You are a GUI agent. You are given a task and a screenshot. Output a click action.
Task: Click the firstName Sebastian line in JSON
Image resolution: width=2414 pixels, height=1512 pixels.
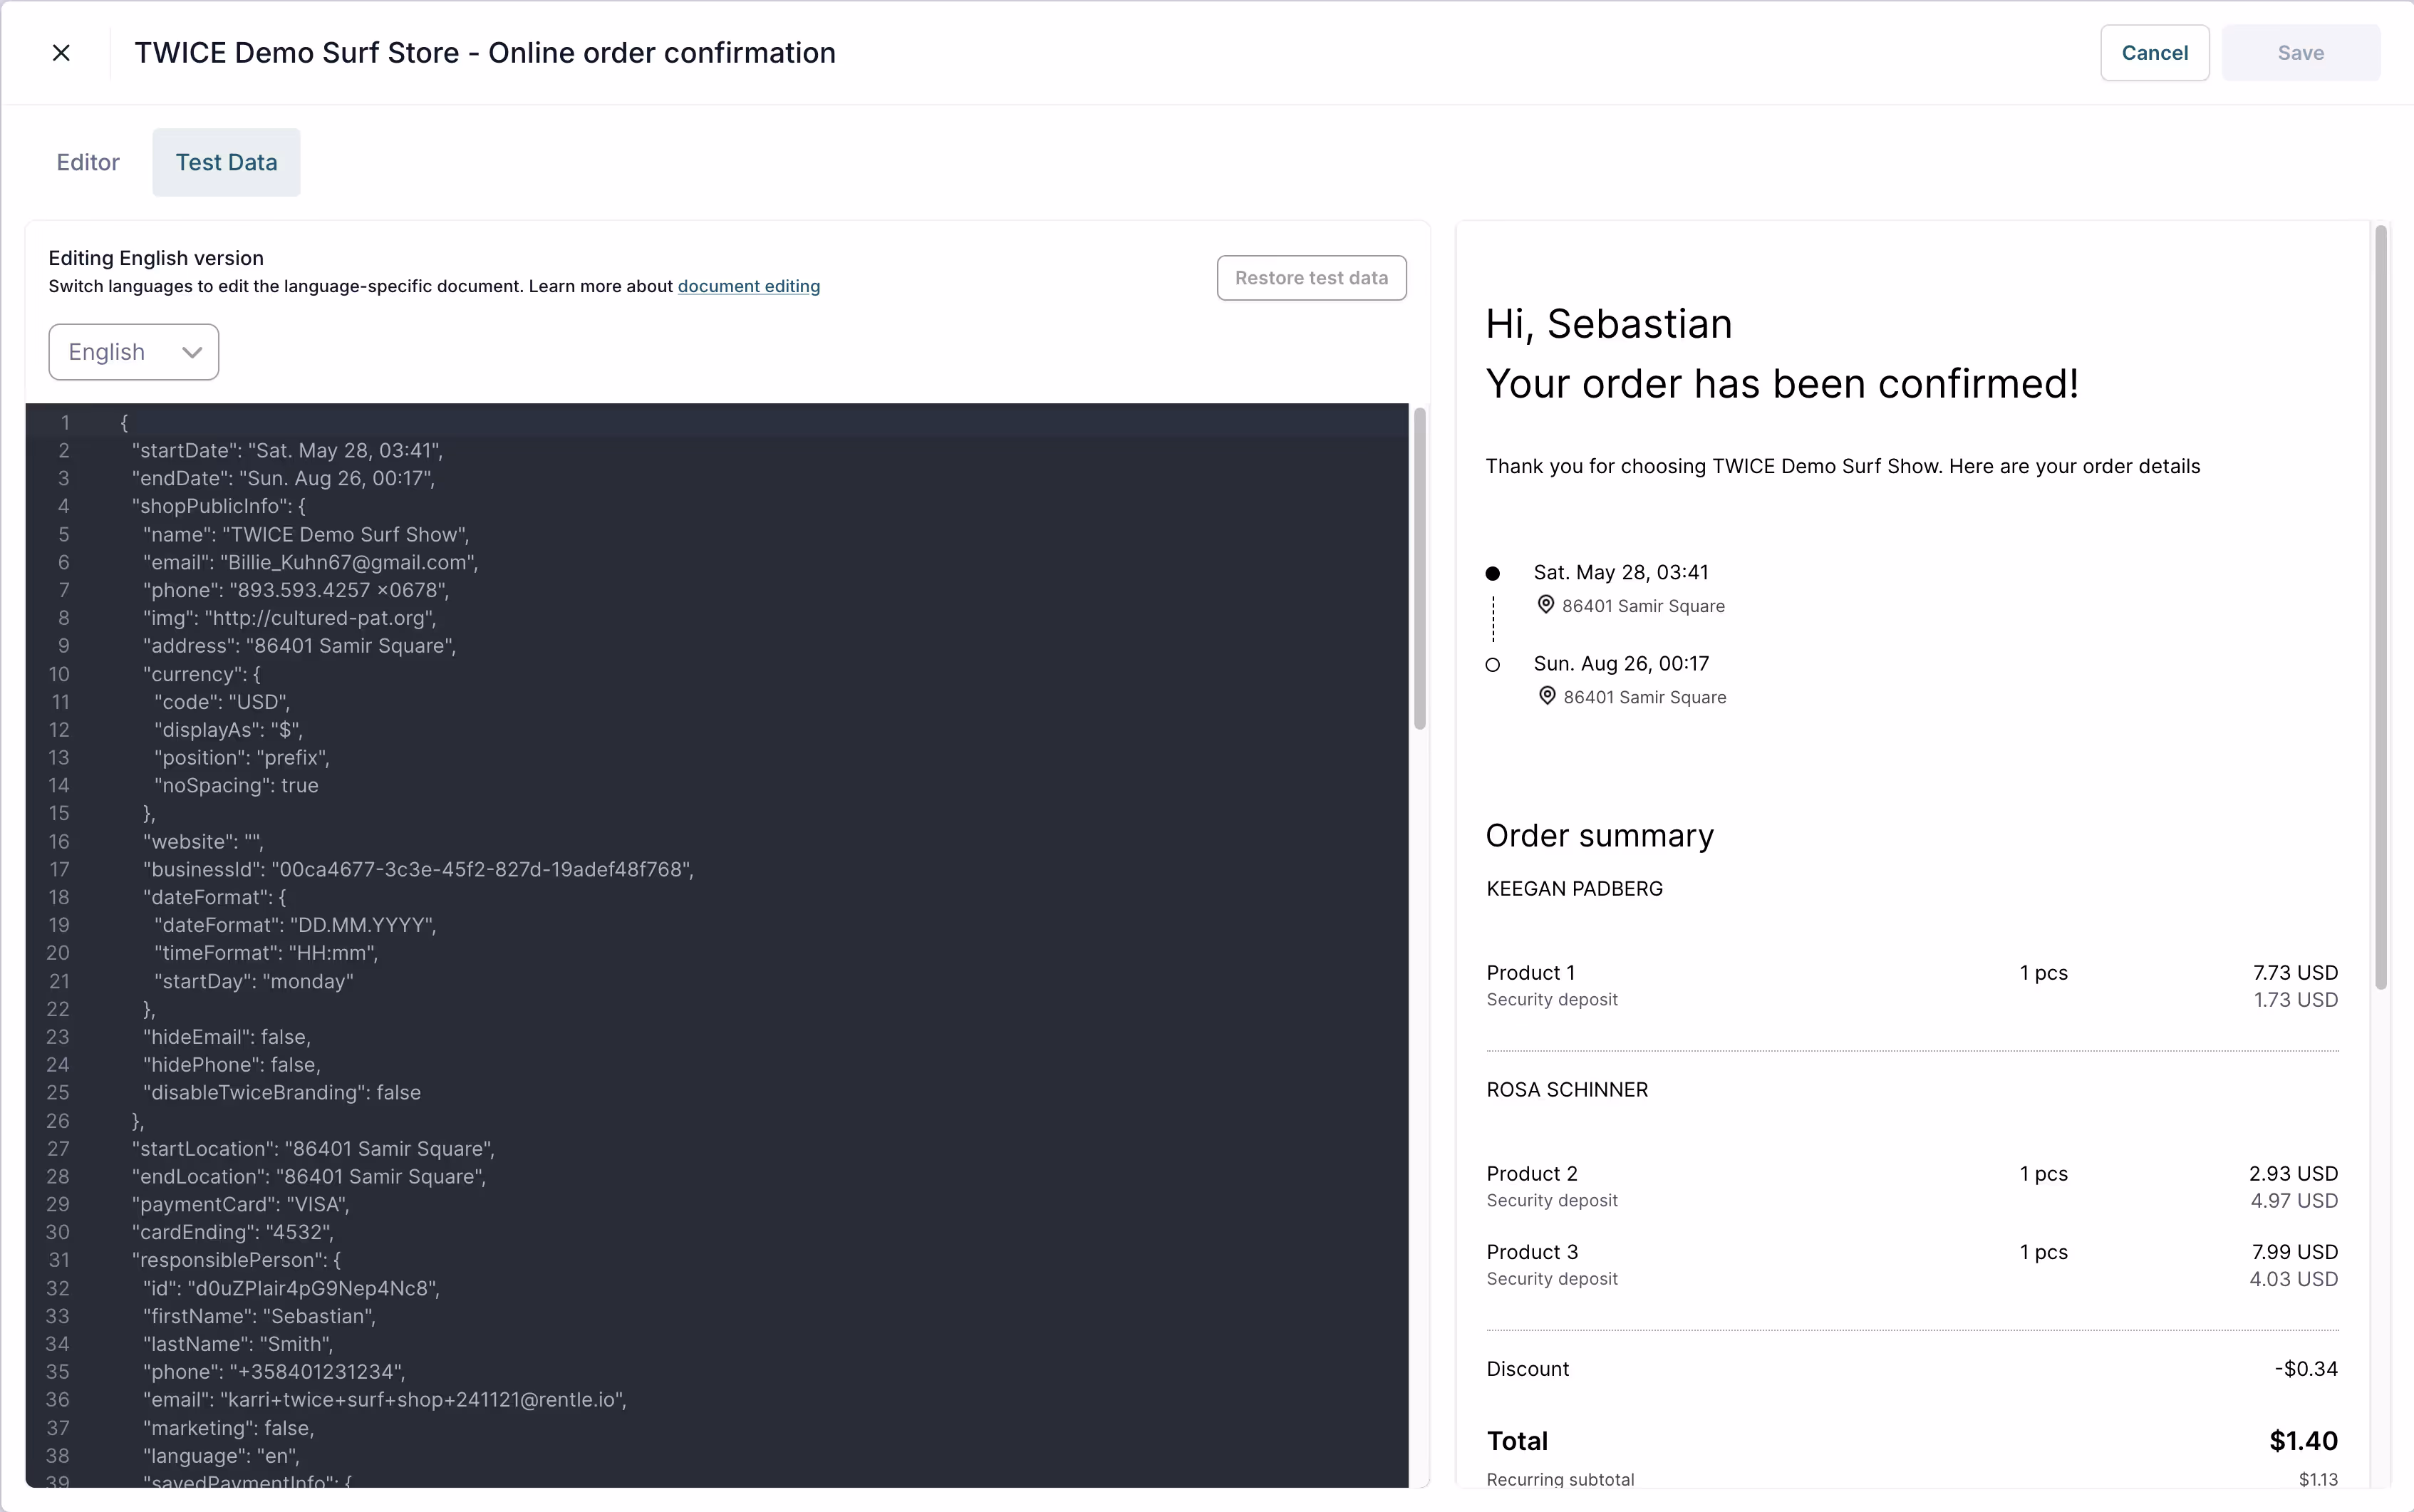click(259, 1316)
